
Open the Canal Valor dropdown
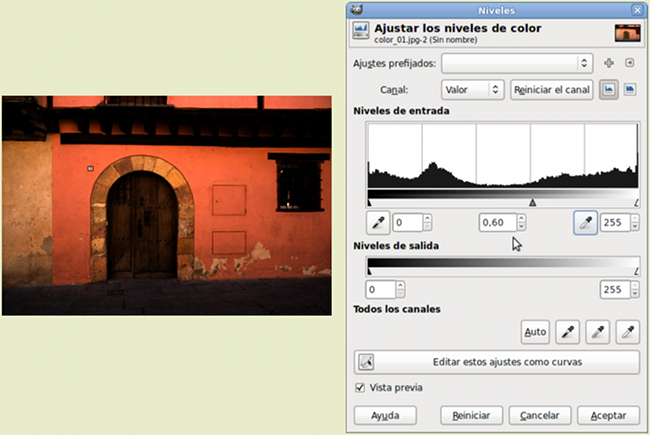473,90
